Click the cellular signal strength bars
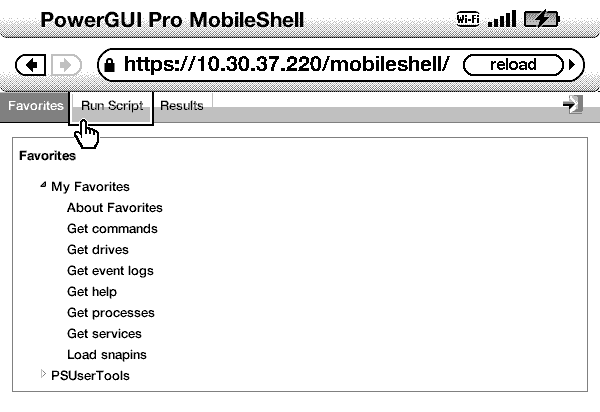The image size is (600, 412). (x=503, y=19)
